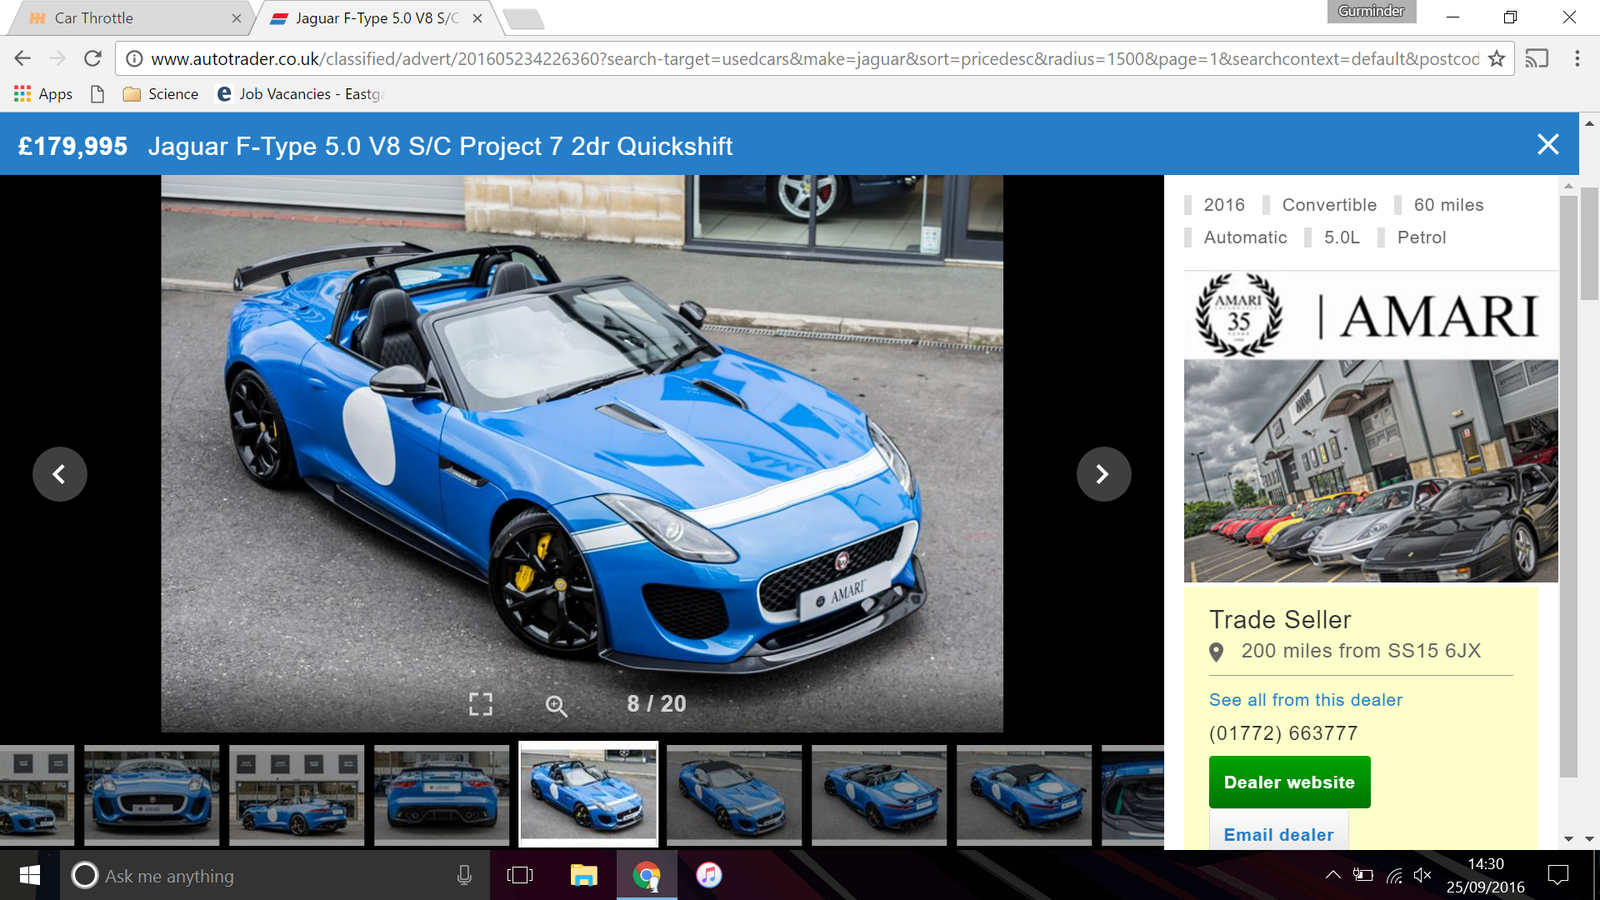
Task: Reload the page in Chrome
Action: [93, 59]
